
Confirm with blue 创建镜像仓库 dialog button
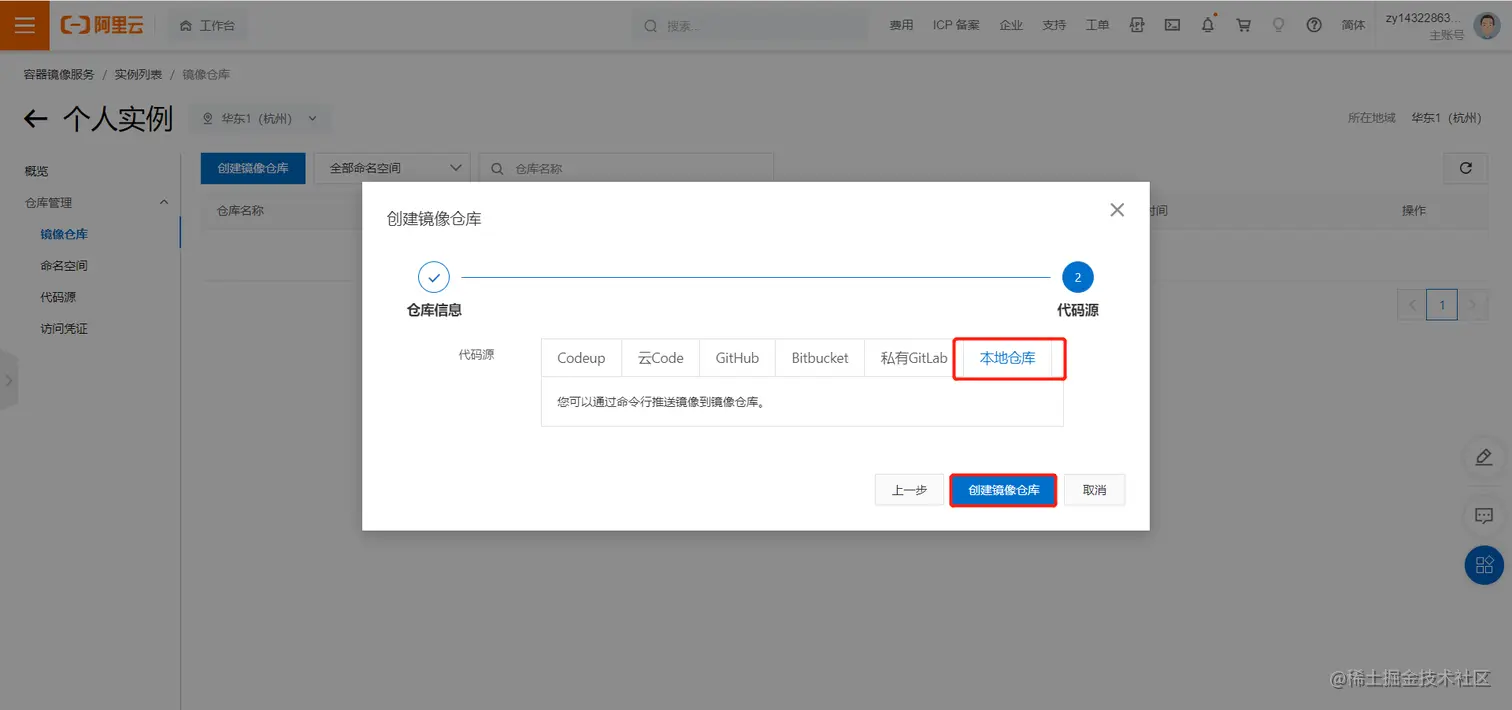1003,490
